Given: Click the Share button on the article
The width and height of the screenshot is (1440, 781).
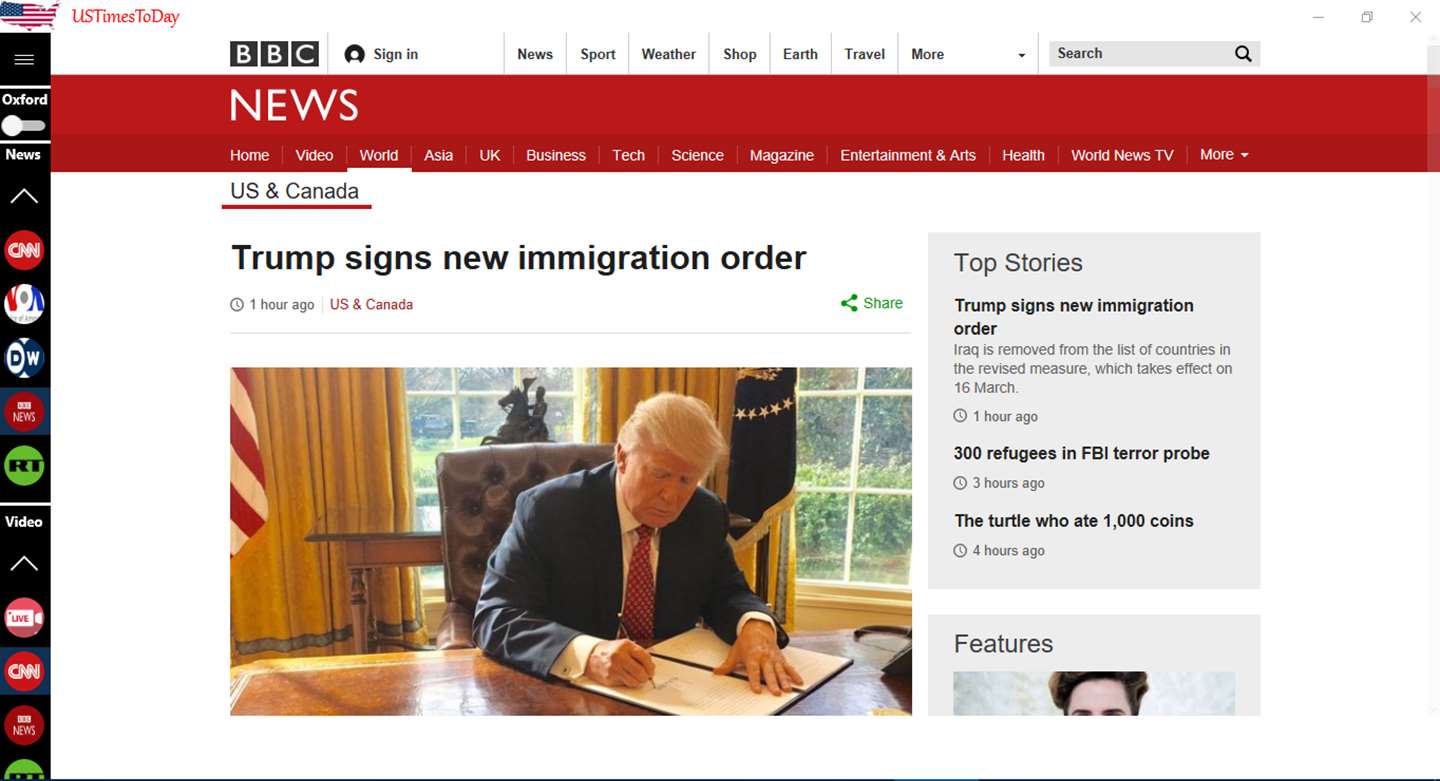Looking at the screenshot, I should [872, 303].
